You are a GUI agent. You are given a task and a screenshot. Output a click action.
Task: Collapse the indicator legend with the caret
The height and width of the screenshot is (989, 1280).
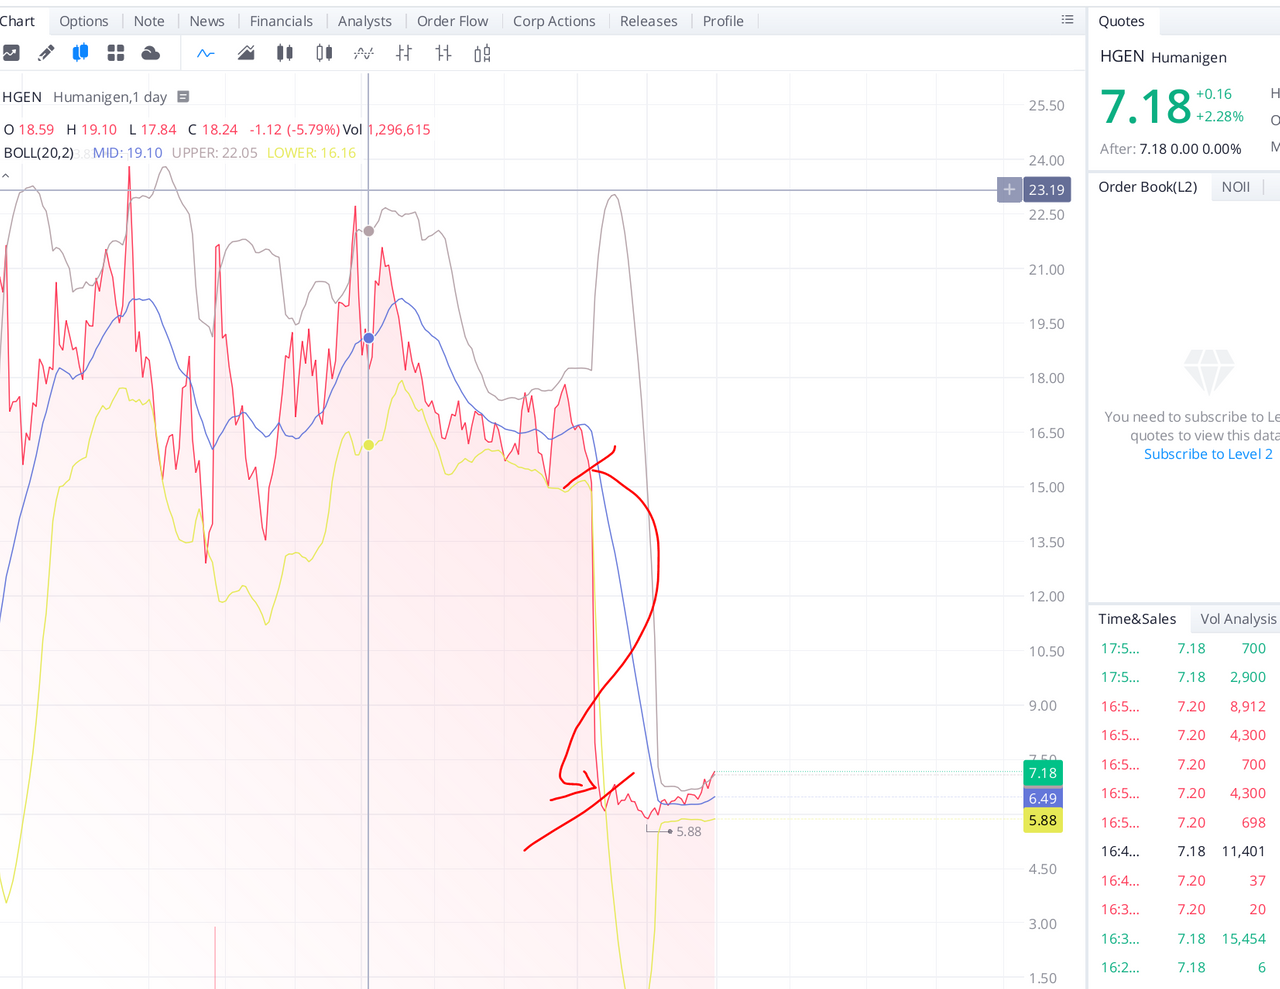click(6, 176)
